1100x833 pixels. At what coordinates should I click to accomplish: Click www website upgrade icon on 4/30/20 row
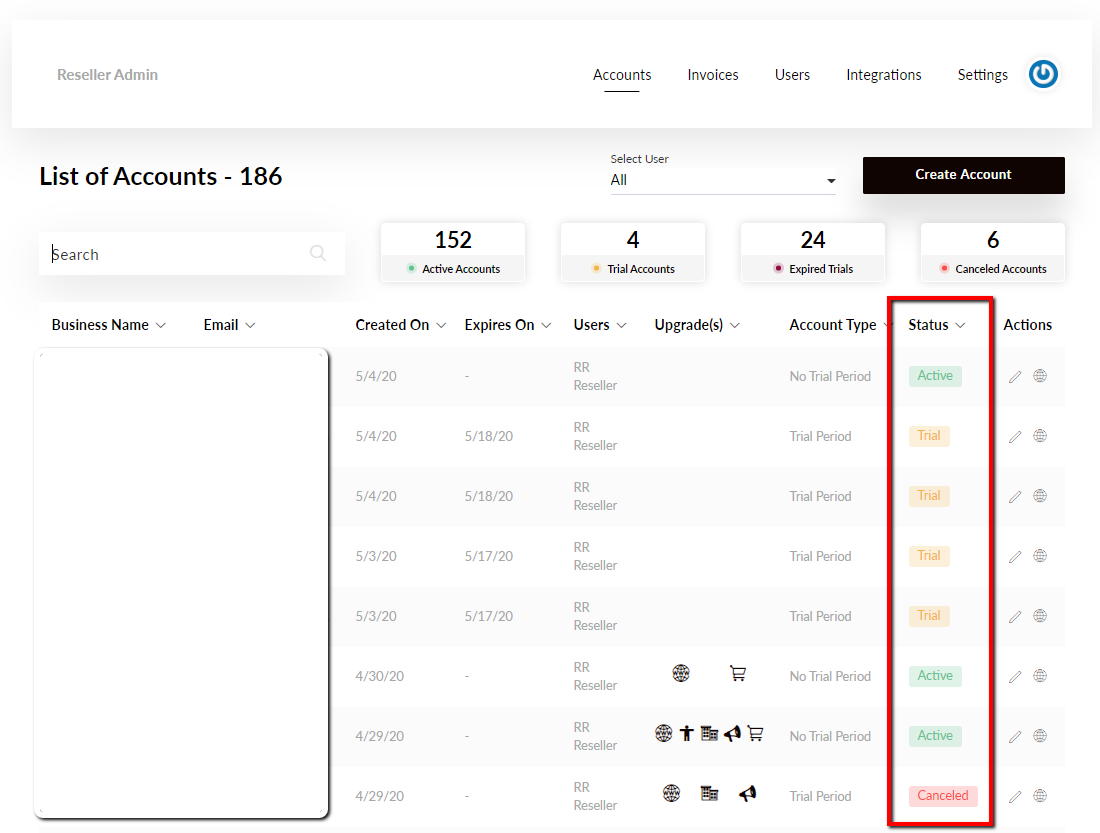680,674
